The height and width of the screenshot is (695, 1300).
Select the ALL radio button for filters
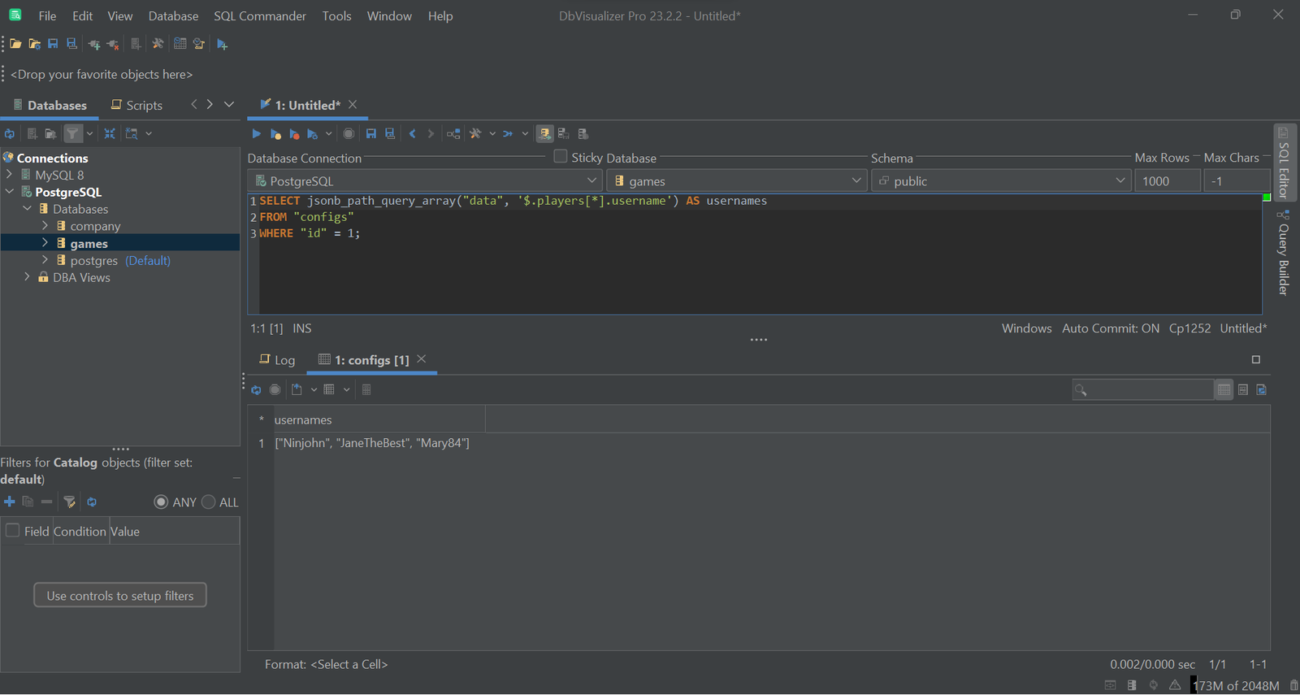[x=209, y=502]
